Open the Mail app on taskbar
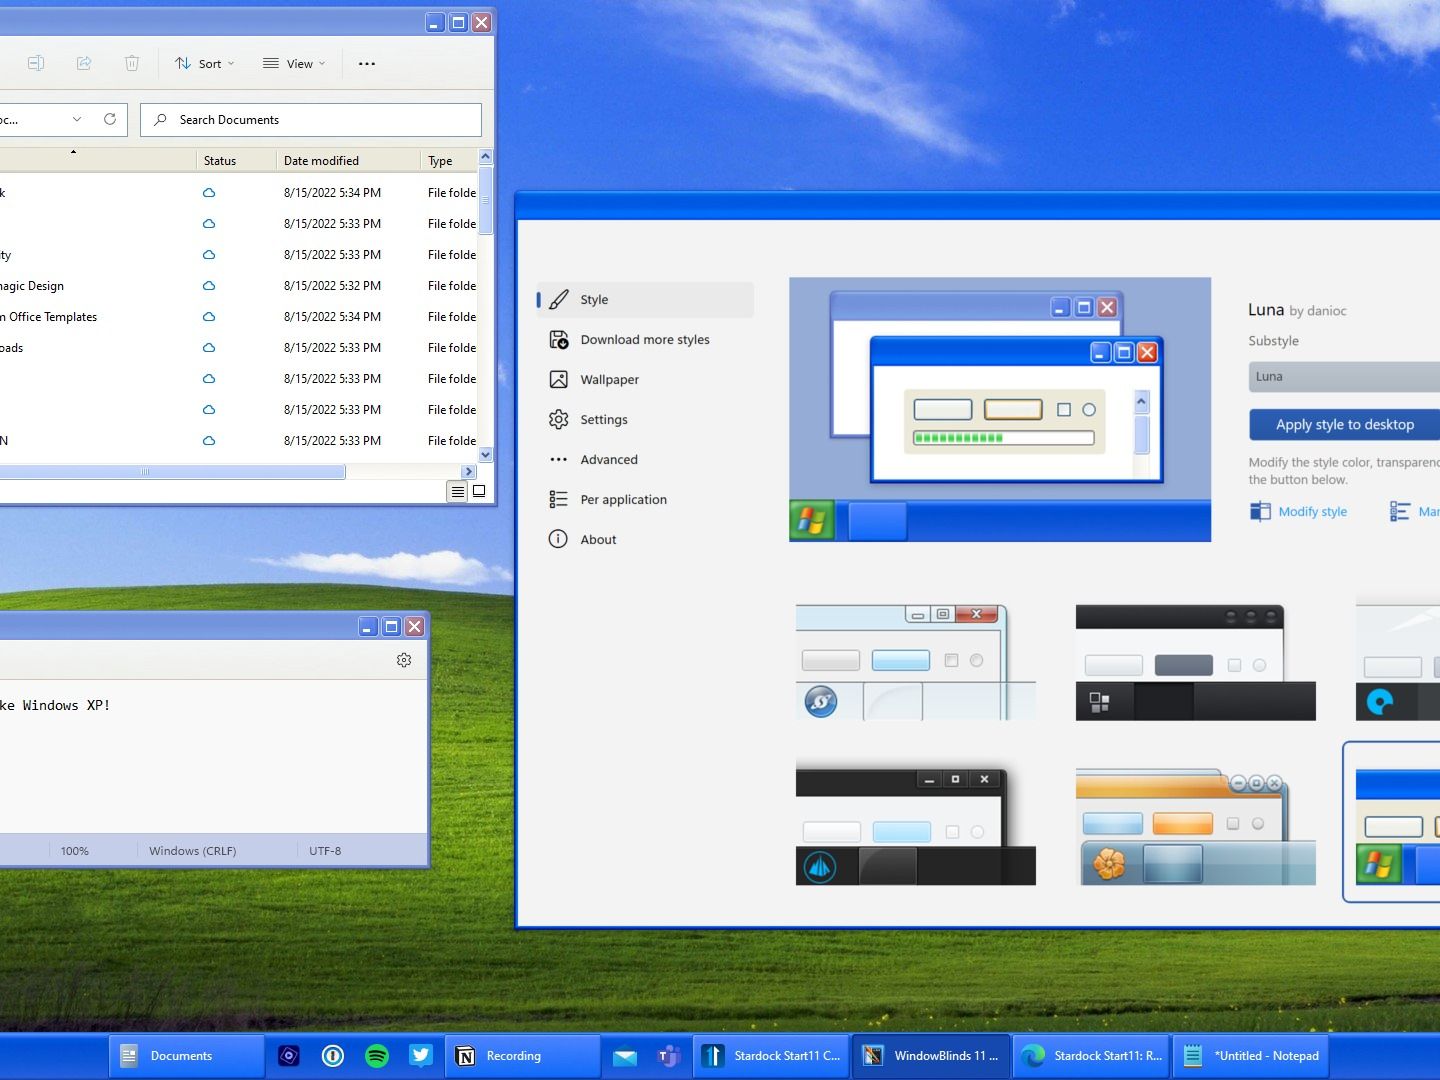 click(x=625, y=1056)
